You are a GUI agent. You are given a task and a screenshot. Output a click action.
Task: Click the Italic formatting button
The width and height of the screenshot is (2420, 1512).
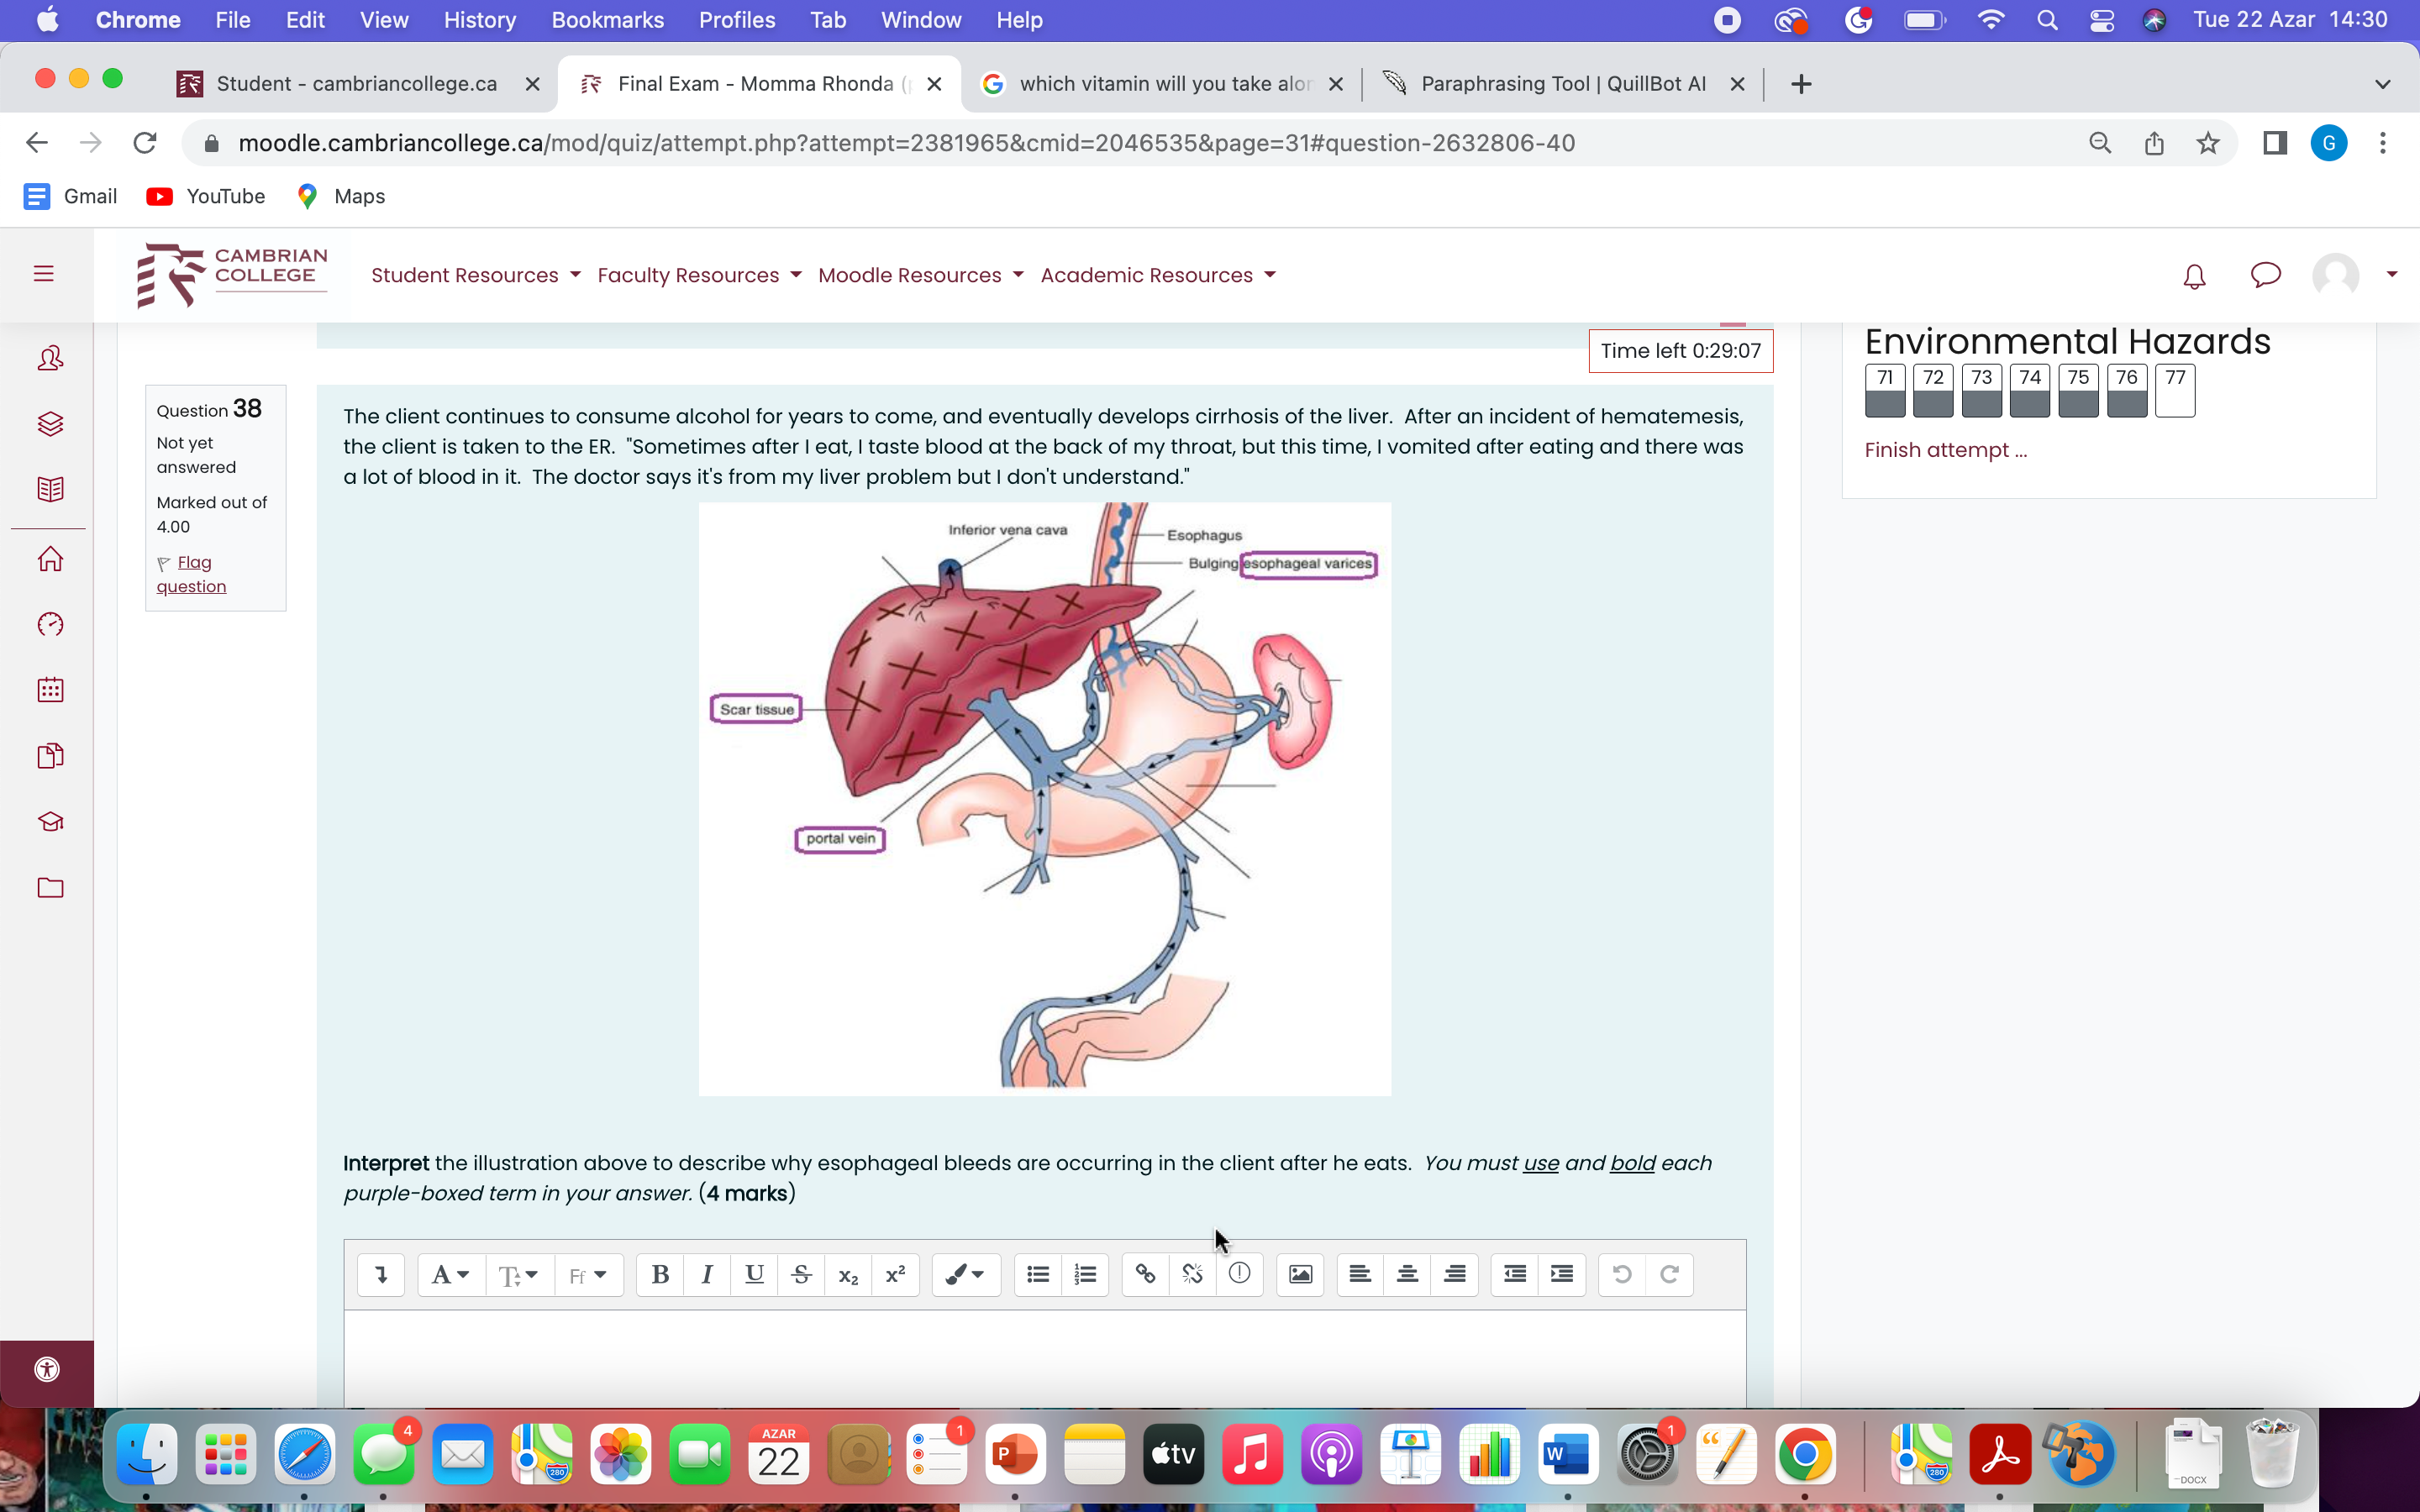click(x=707, y=1274)
